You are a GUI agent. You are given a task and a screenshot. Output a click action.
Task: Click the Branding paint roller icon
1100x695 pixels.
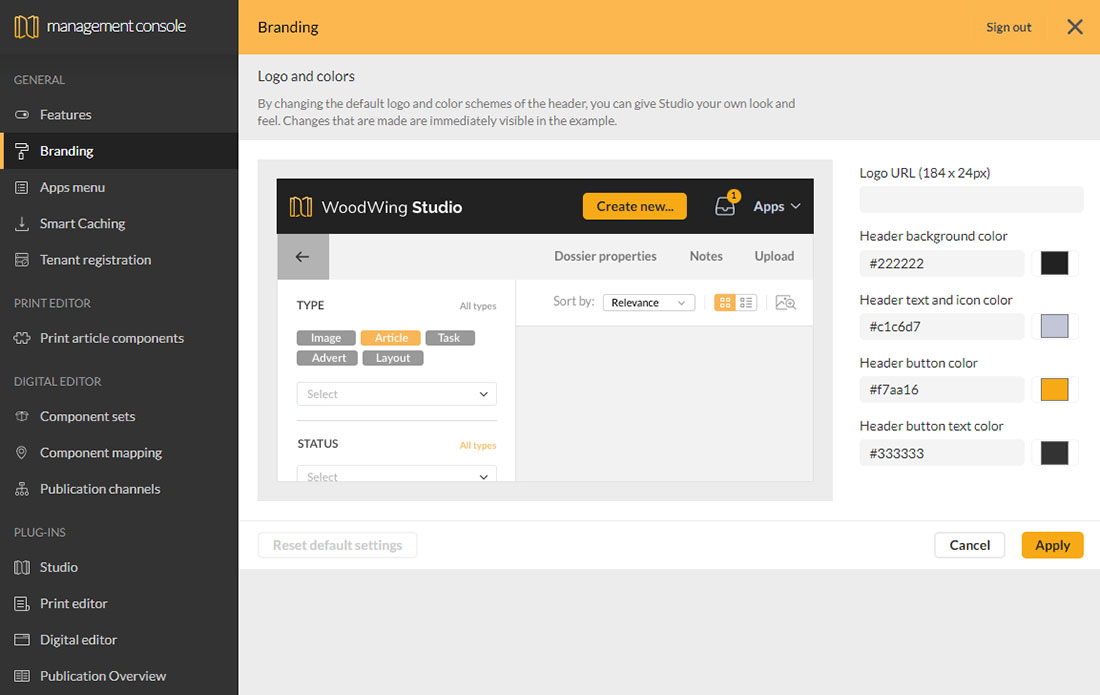(22, 151)
